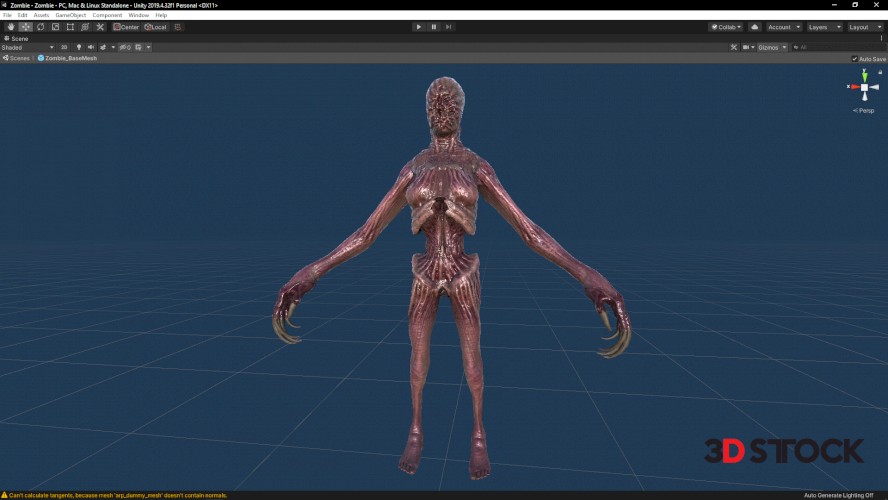This screenshot has height=500, width=888.
Task: Open the Edit menu
Action: [23, 15]
